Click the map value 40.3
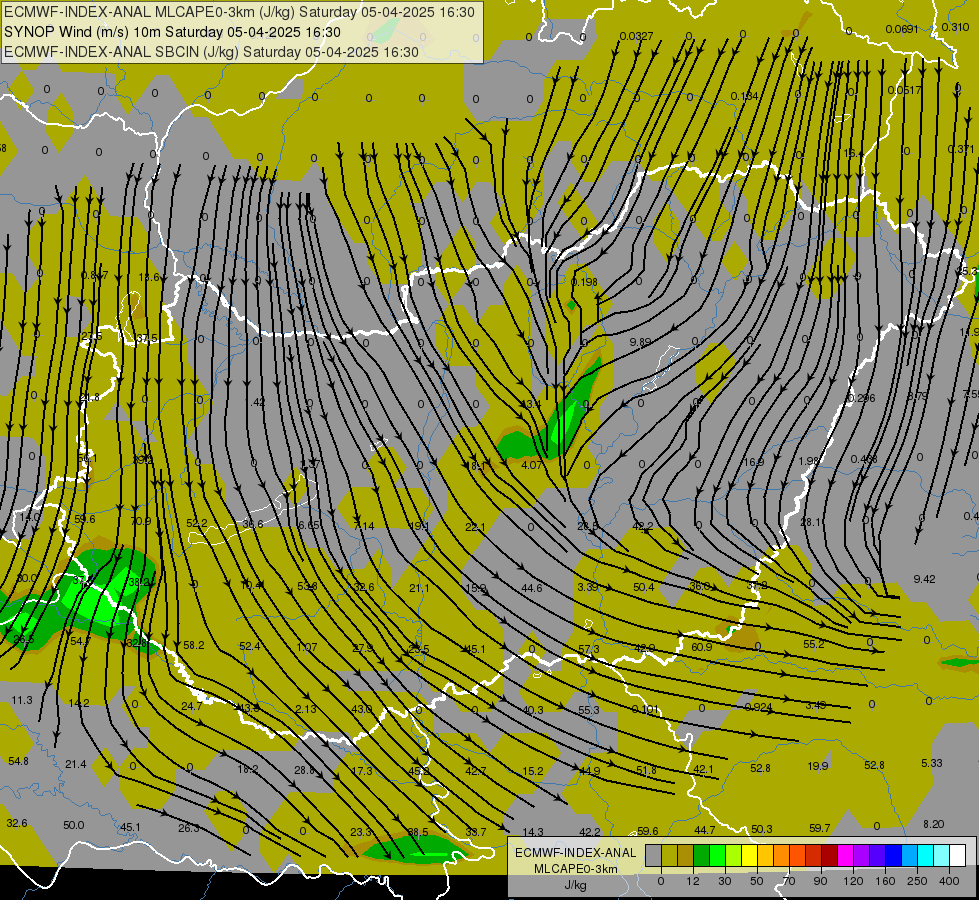This screenshot has height=900, width=979. pyautogui.click(x=533, y=710)
